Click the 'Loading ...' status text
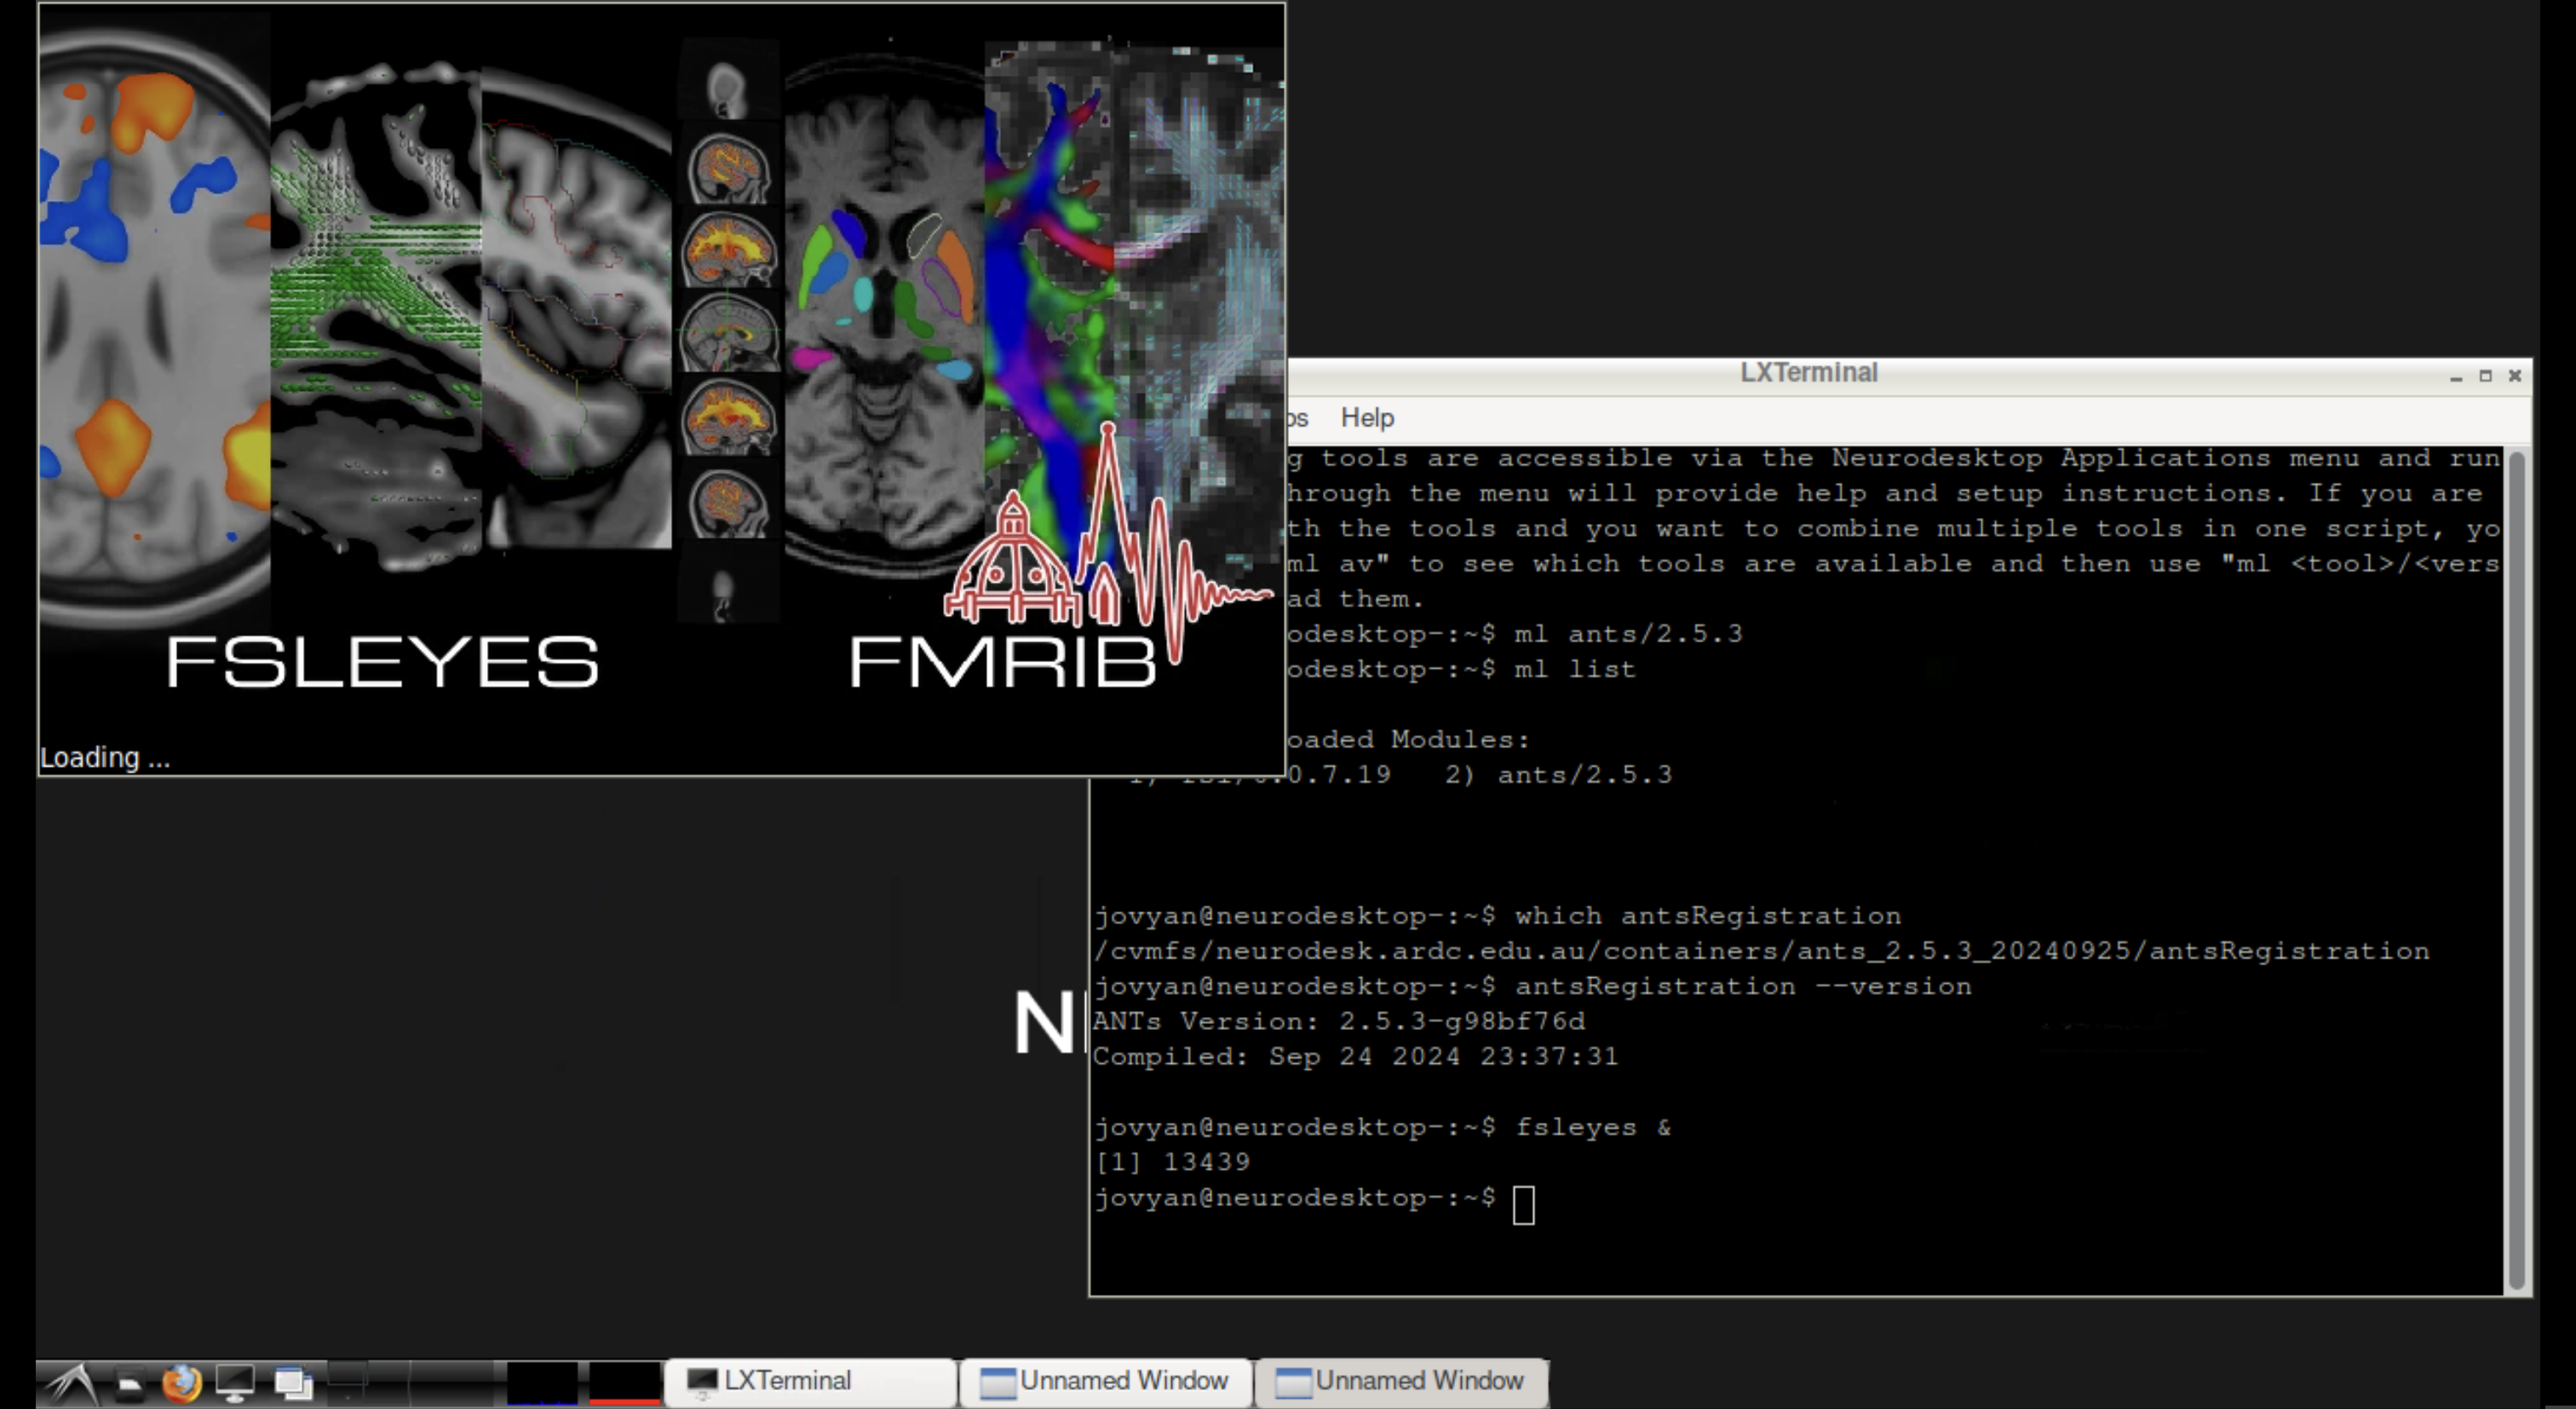The height and width of the screenshot is (1409, 2576). tap(105, 757)
